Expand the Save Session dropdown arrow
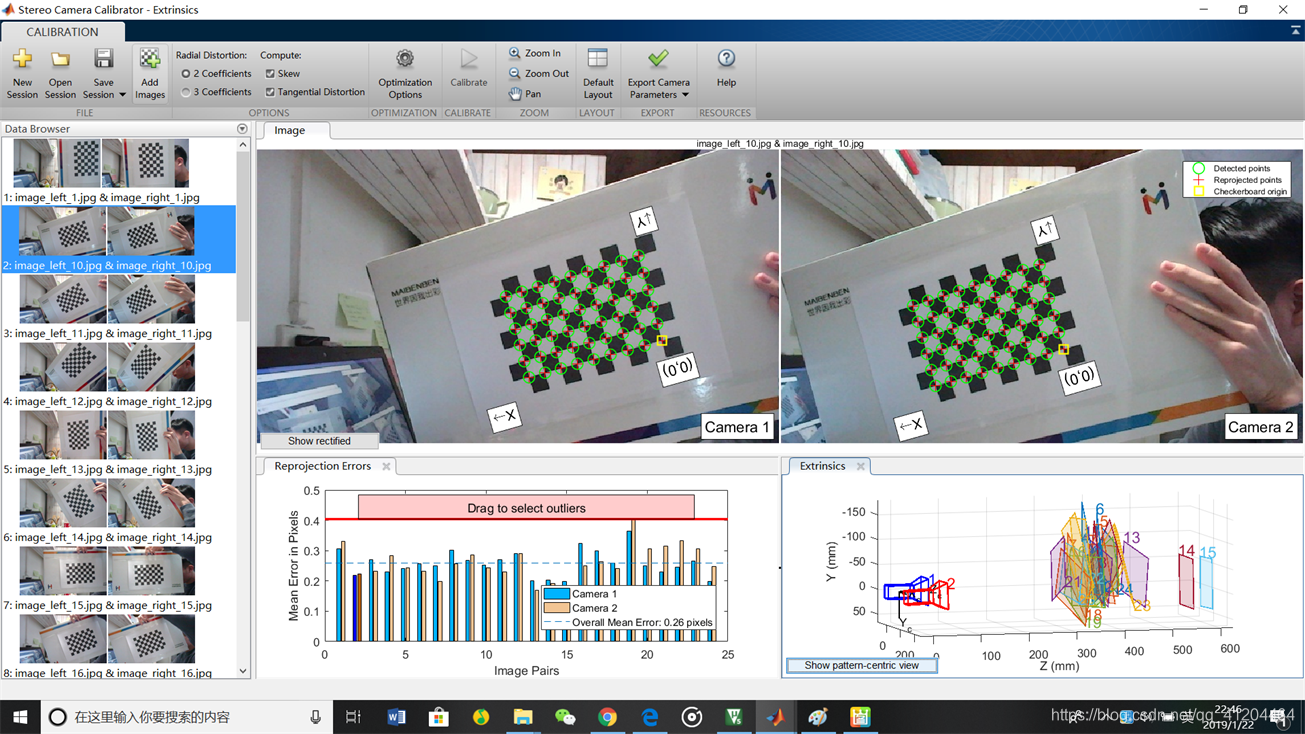This screenshot has height=734, width=1305. tap(122, 95)
